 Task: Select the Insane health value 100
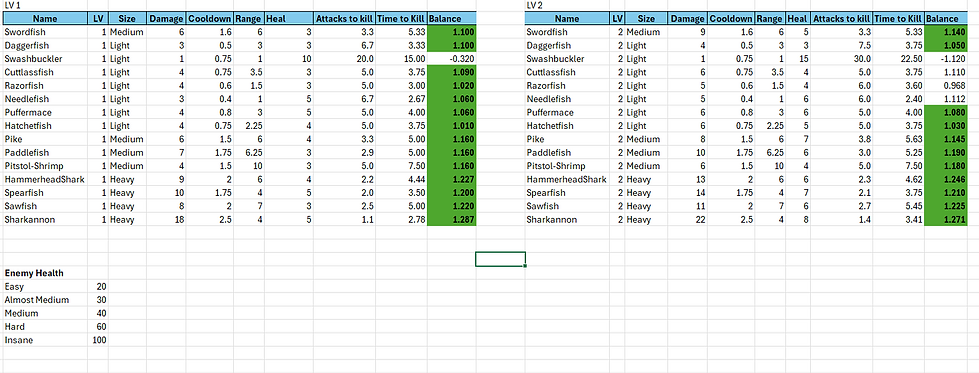coord(98,341)
